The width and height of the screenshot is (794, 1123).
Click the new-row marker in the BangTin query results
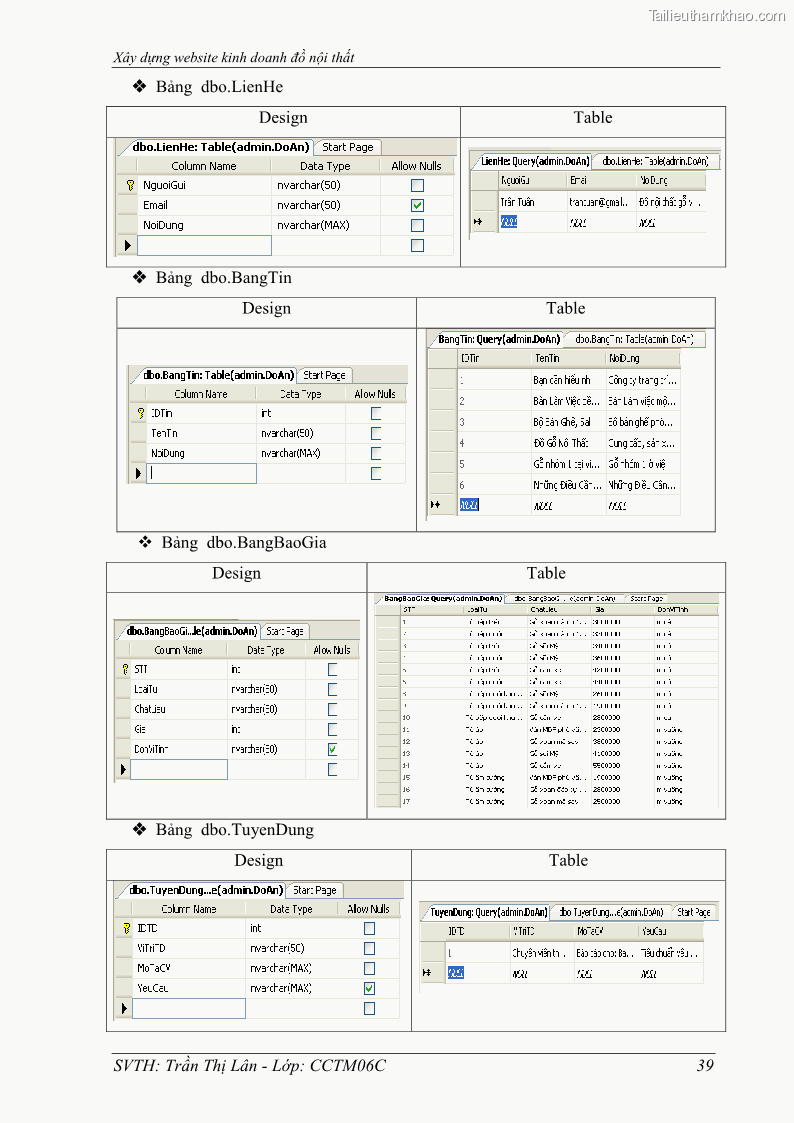point(435,505)
